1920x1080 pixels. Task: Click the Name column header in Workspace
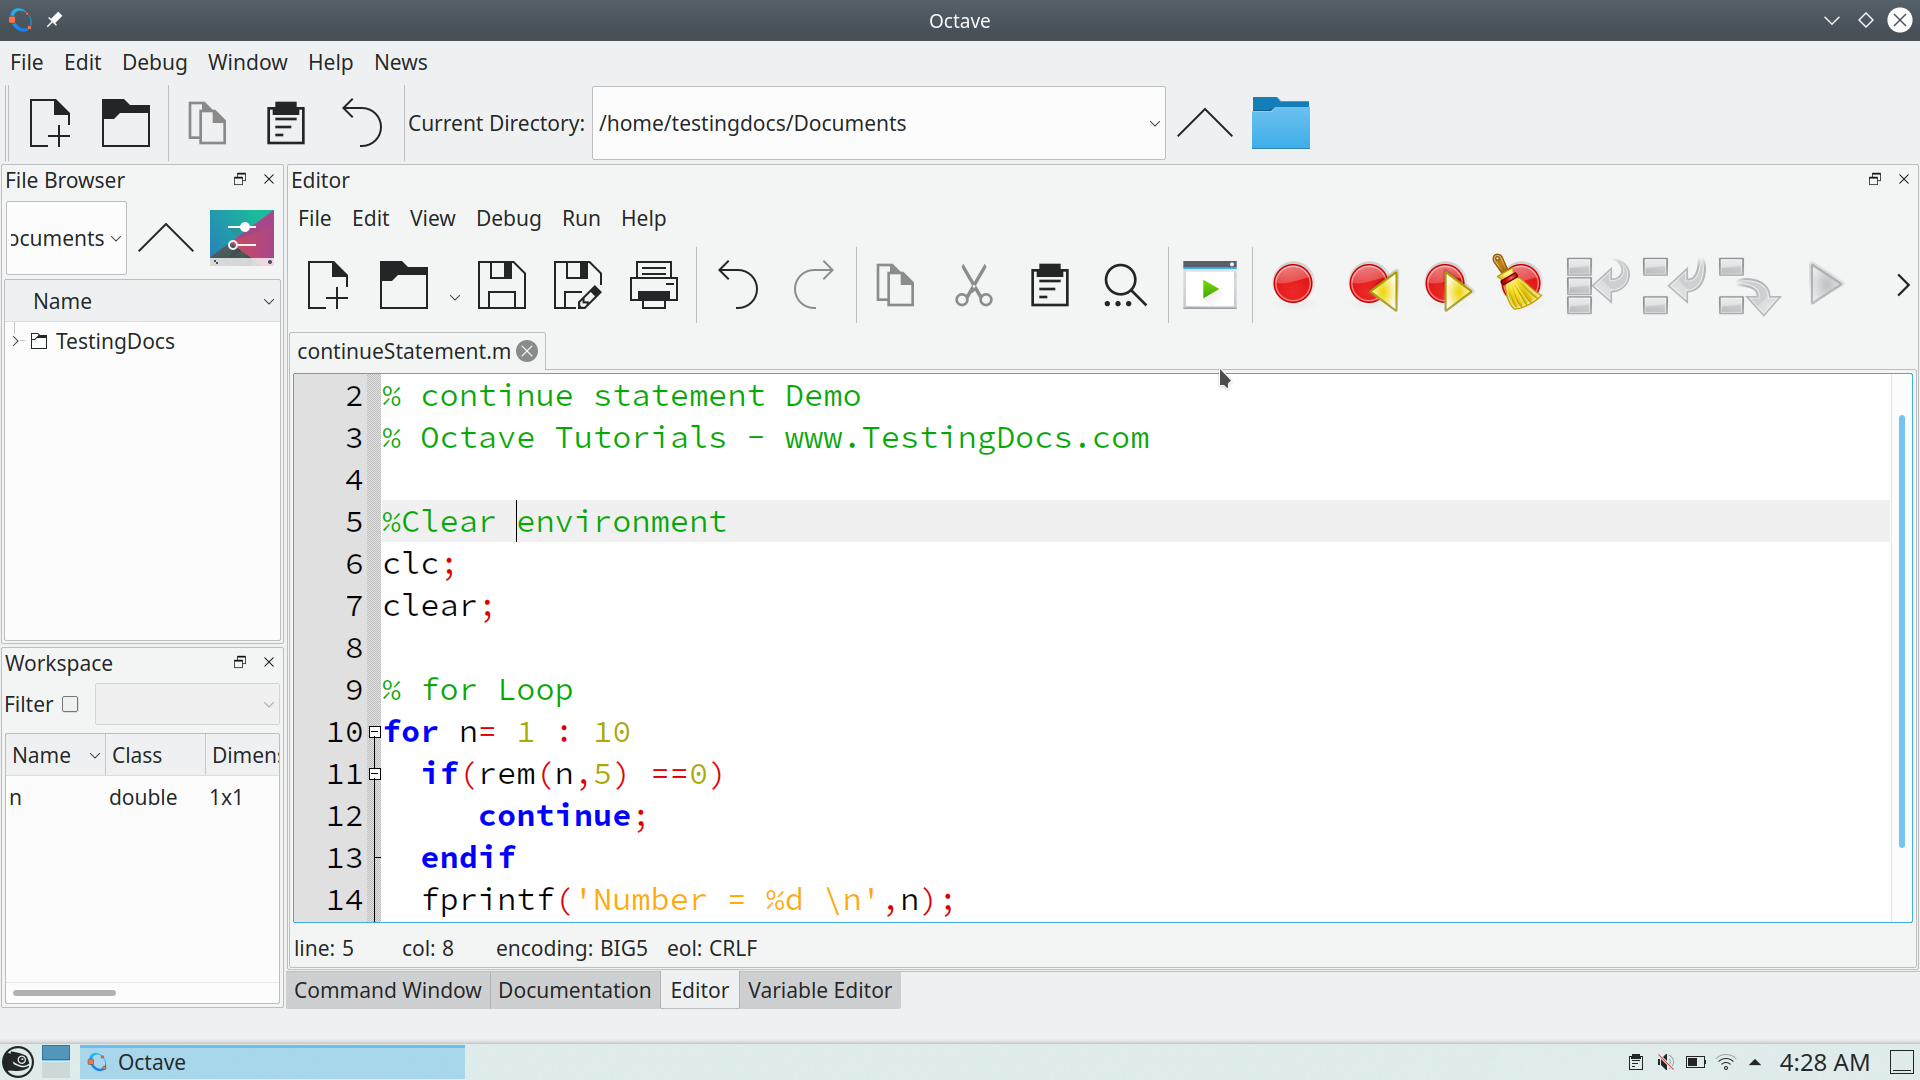point(42,755)
